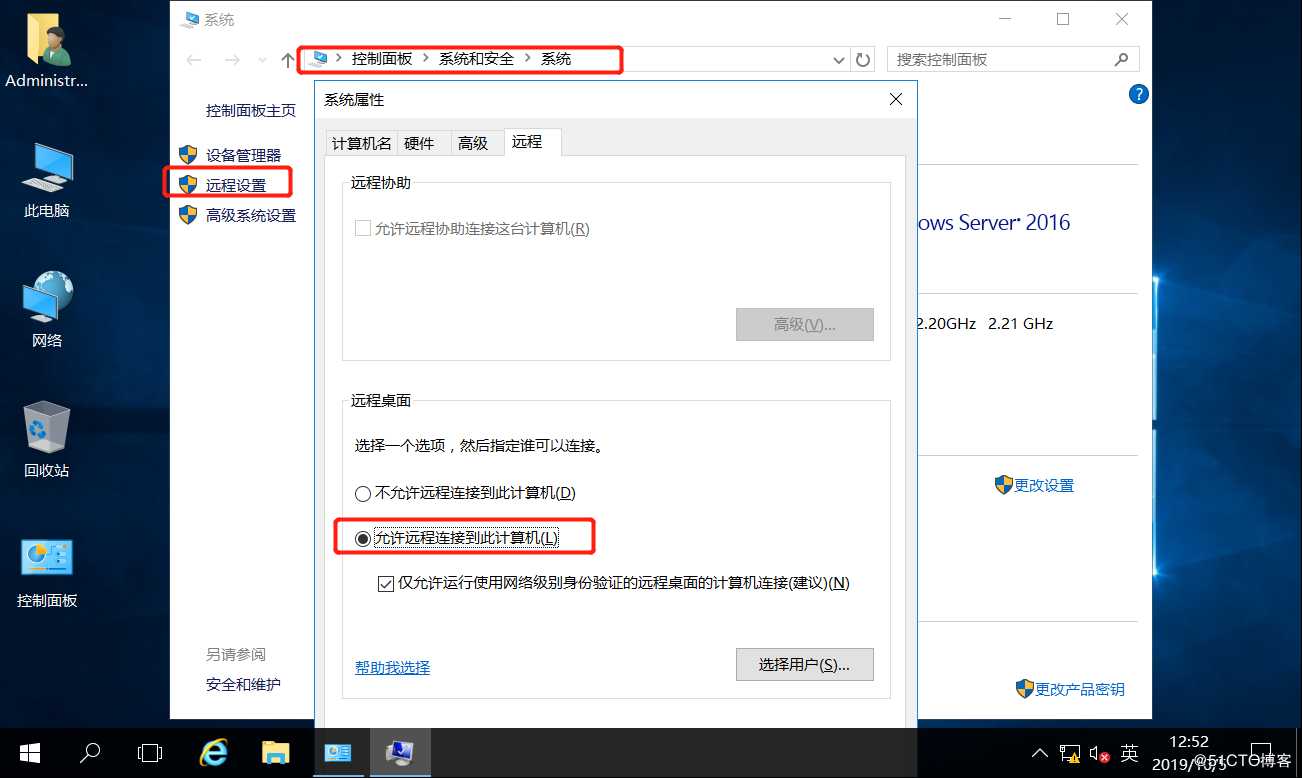
Task: Click 更改设置 shield link
Action: pyautogui.click(x=1043, y=485)
